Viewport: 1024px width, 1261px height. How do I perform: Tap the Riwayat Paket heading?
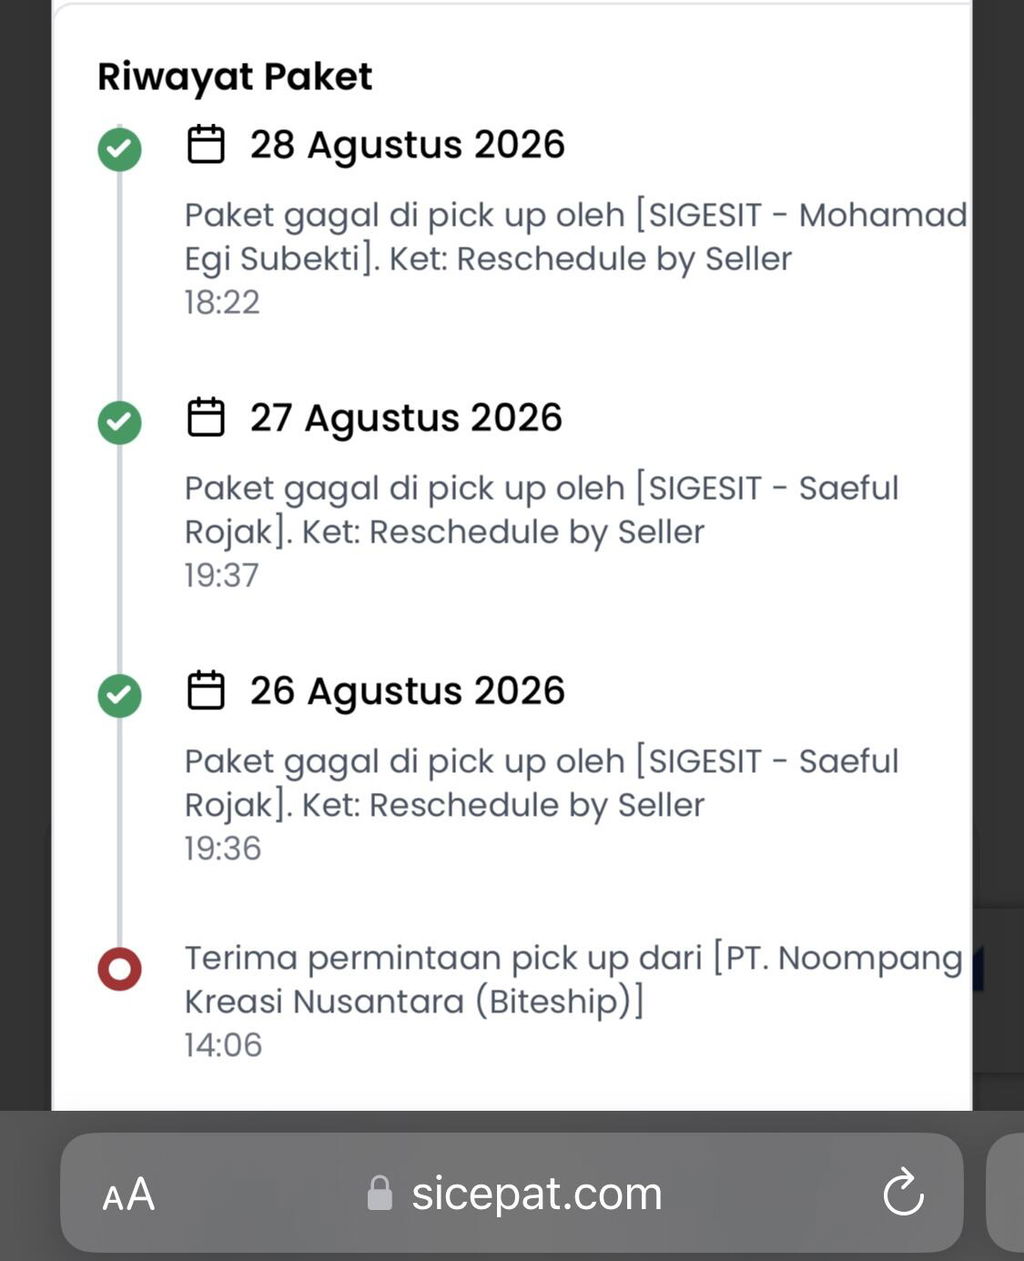point(235,77)
